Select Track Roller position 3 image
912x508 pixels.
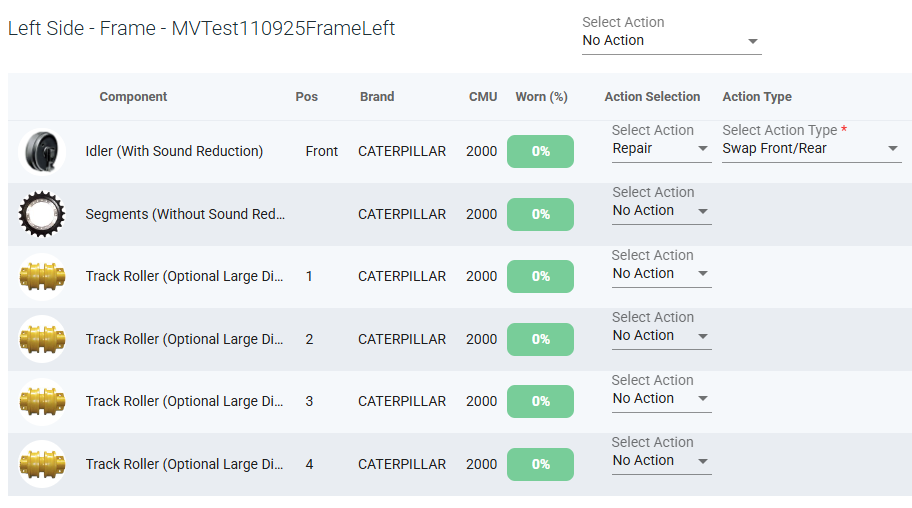(42, 402)
